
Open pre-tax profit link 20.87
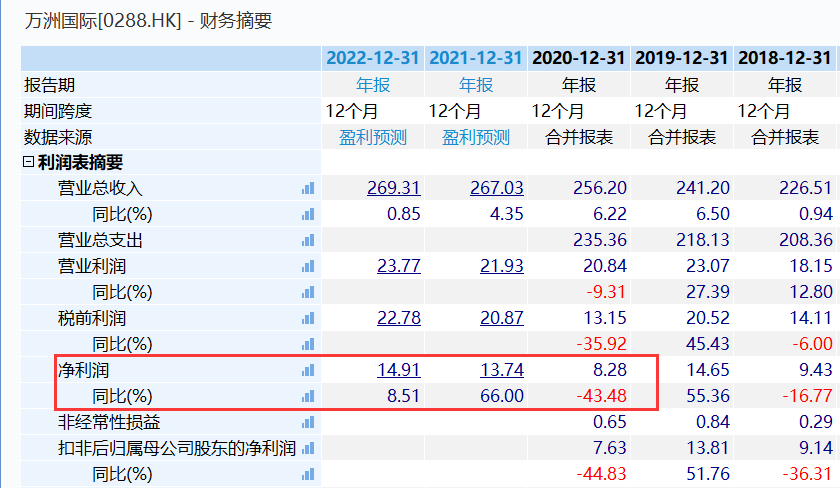point(501,318)
